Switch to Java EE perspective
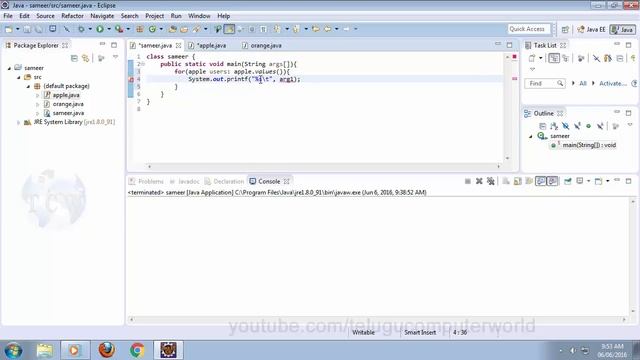Viewport: 640px width, 360px height. click(591, 29)
